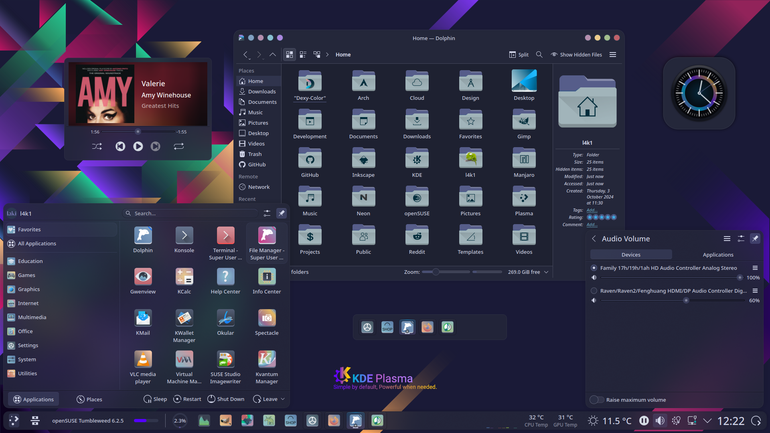Expand the free space dropdown in Dolphin
This screenshot has width=770, height=433.
(546, 272)
